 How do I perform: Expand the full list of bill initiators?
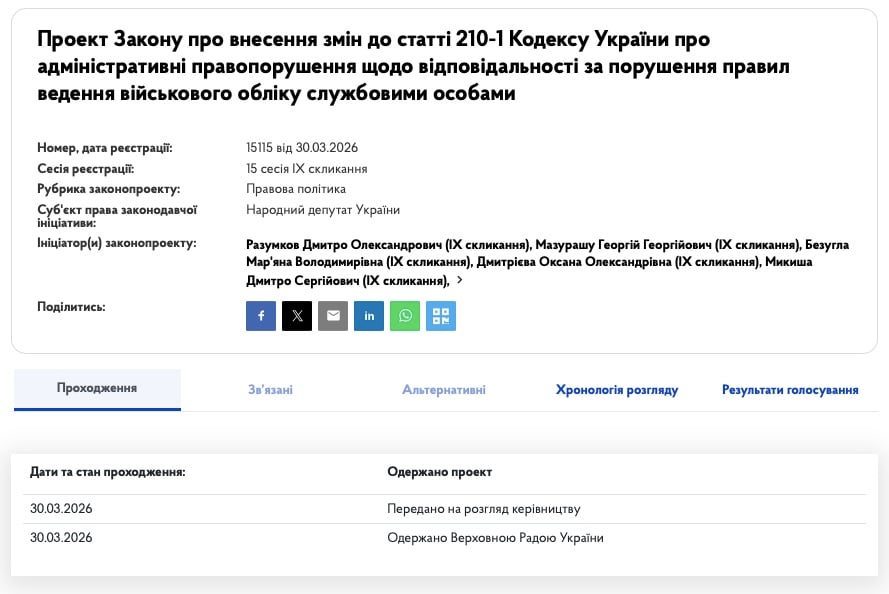(460, 281)
